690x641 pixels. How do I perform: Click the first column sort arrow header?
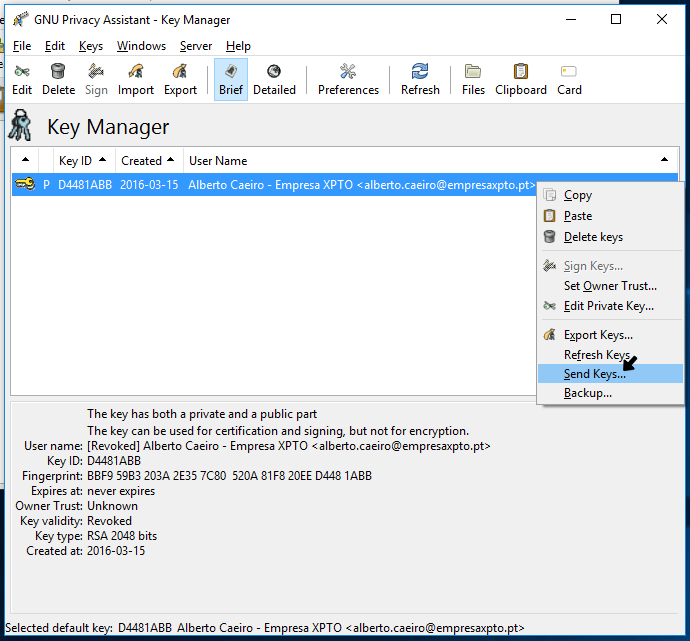(x=25, y=161)
